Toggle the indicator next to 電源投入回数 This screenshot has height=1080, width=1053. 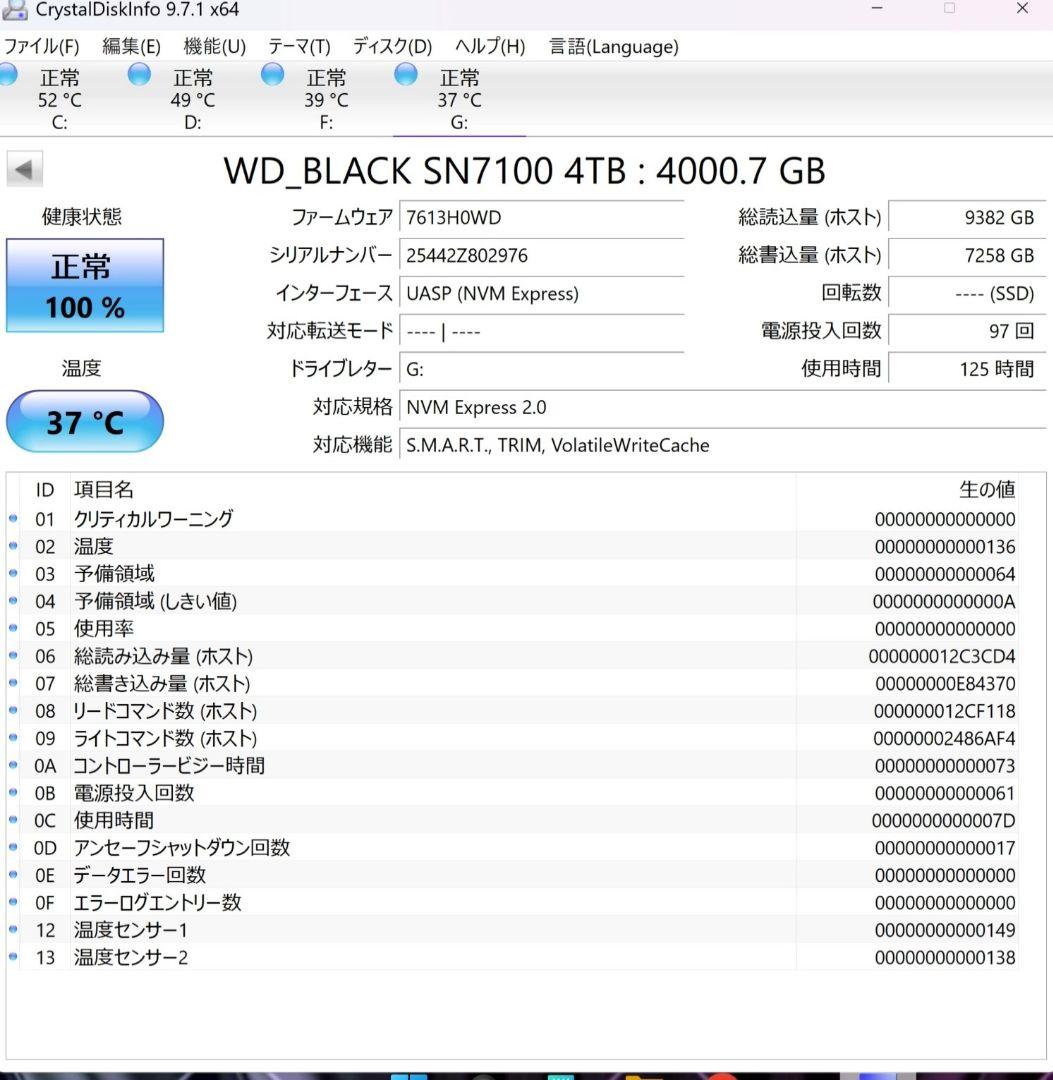coord(11,793)
